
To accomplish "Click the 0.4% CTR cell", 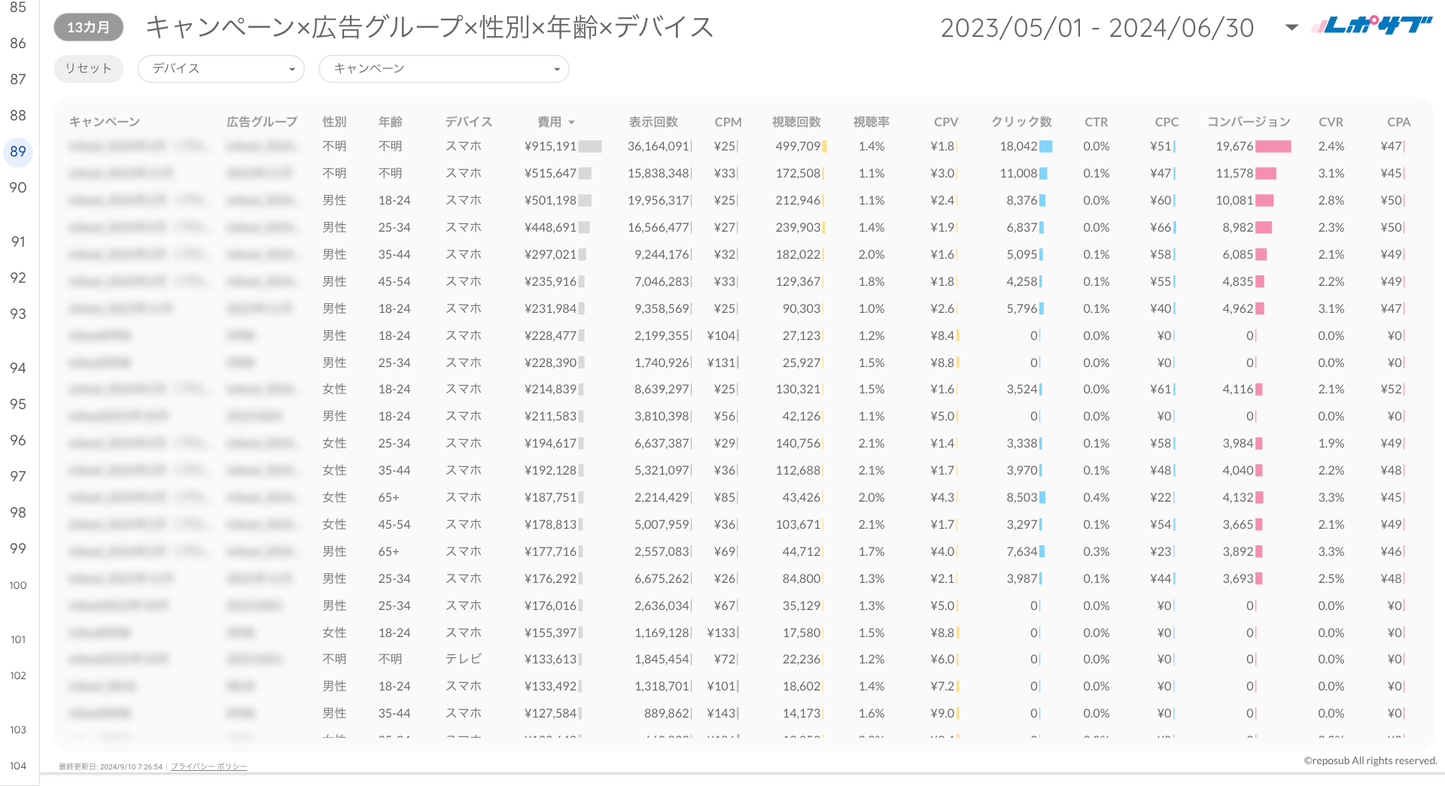I will (1096, 498).
